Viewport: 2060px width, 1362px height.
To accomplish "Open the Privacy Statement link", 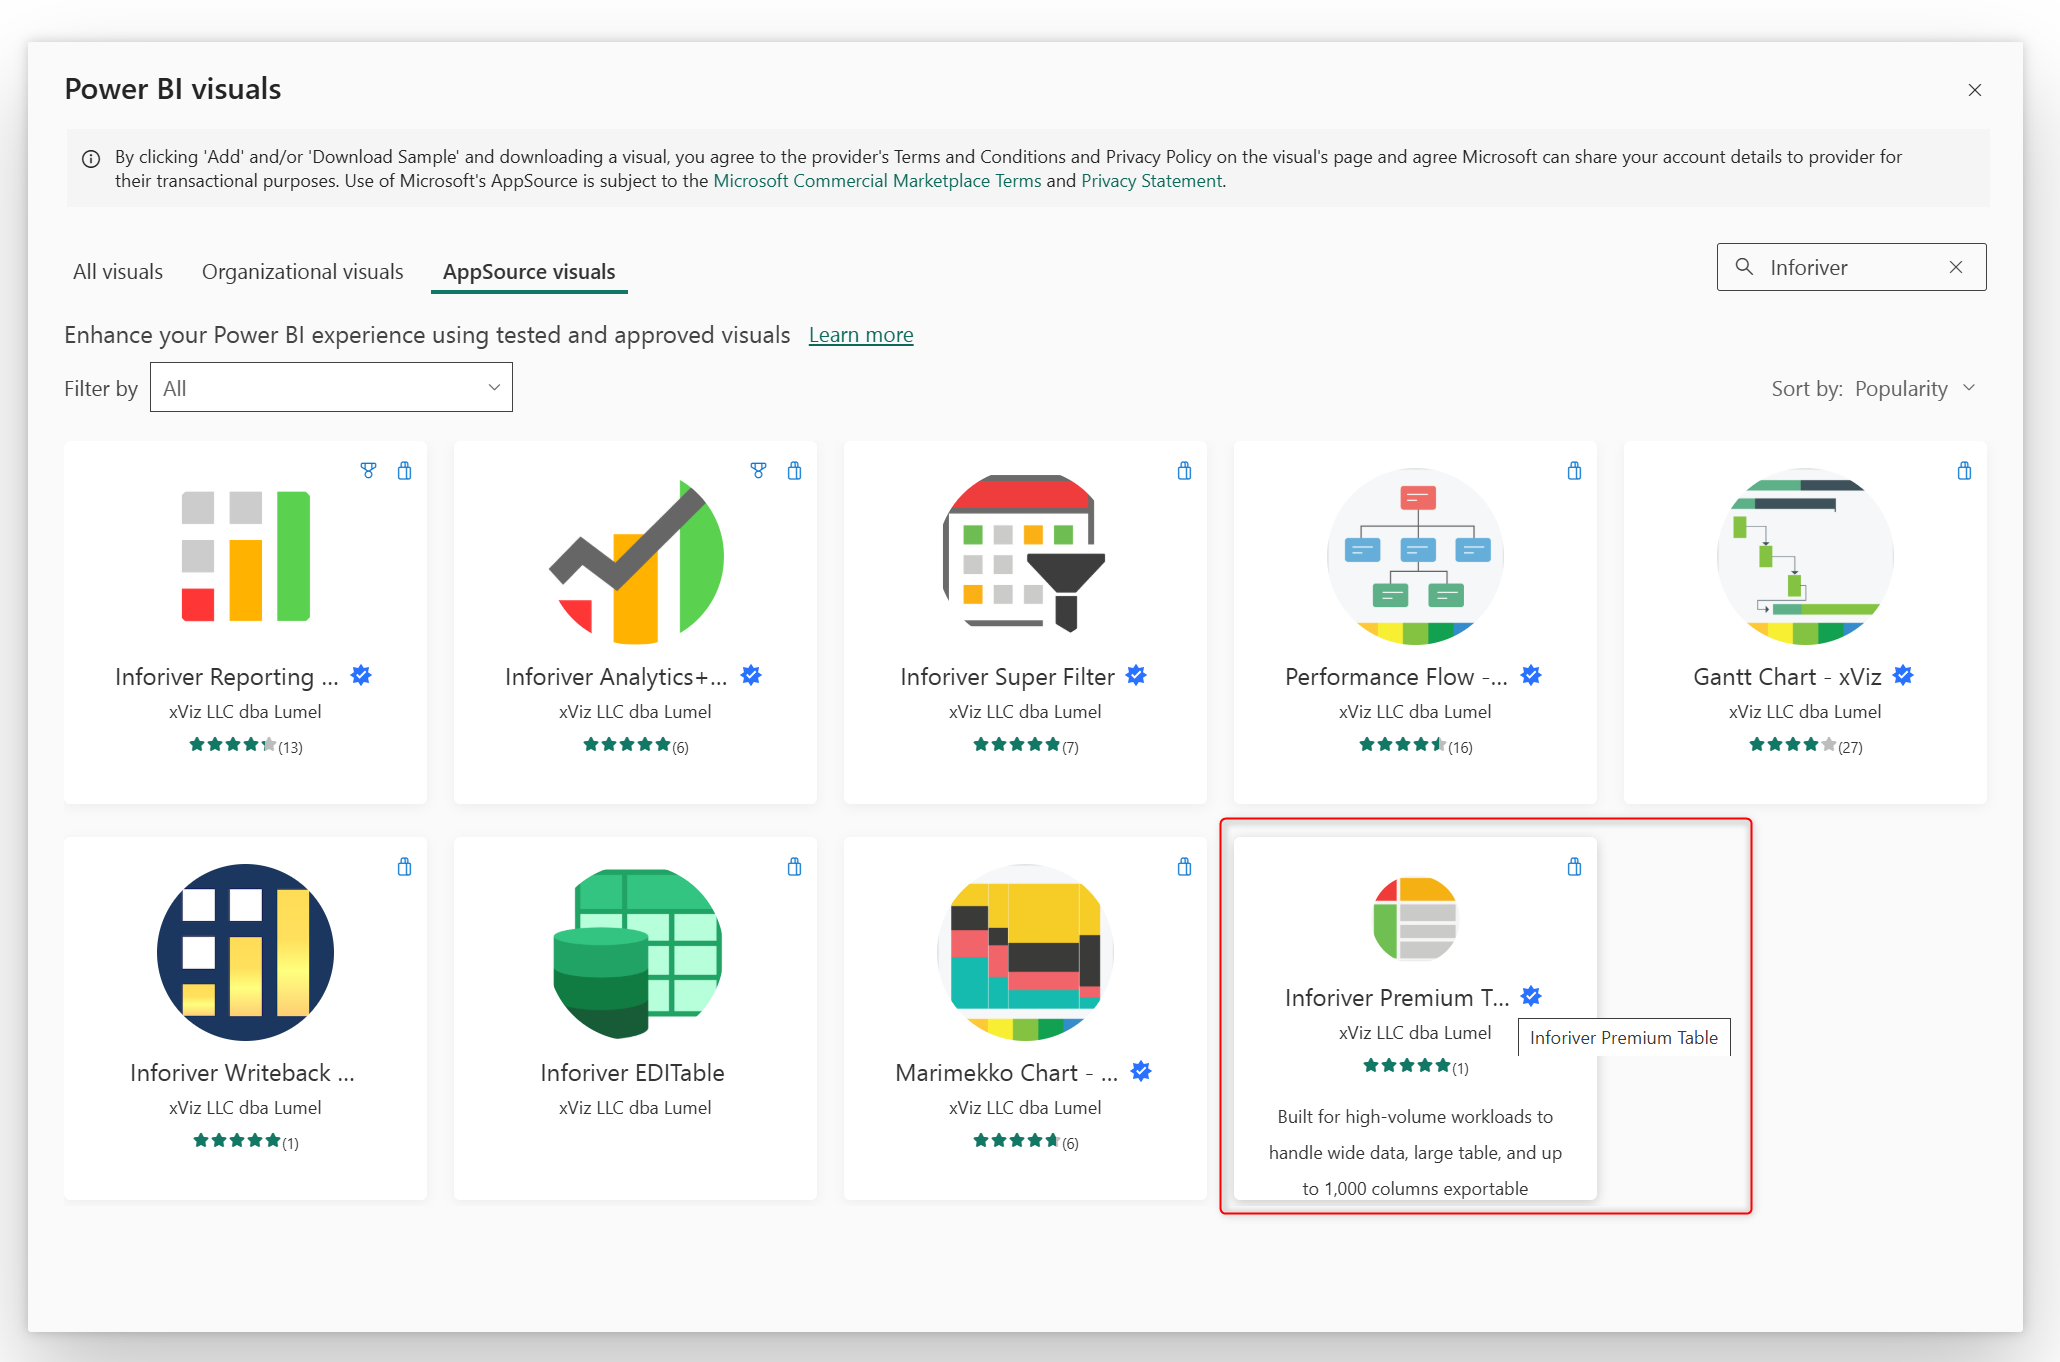I will pos(1151,181).
